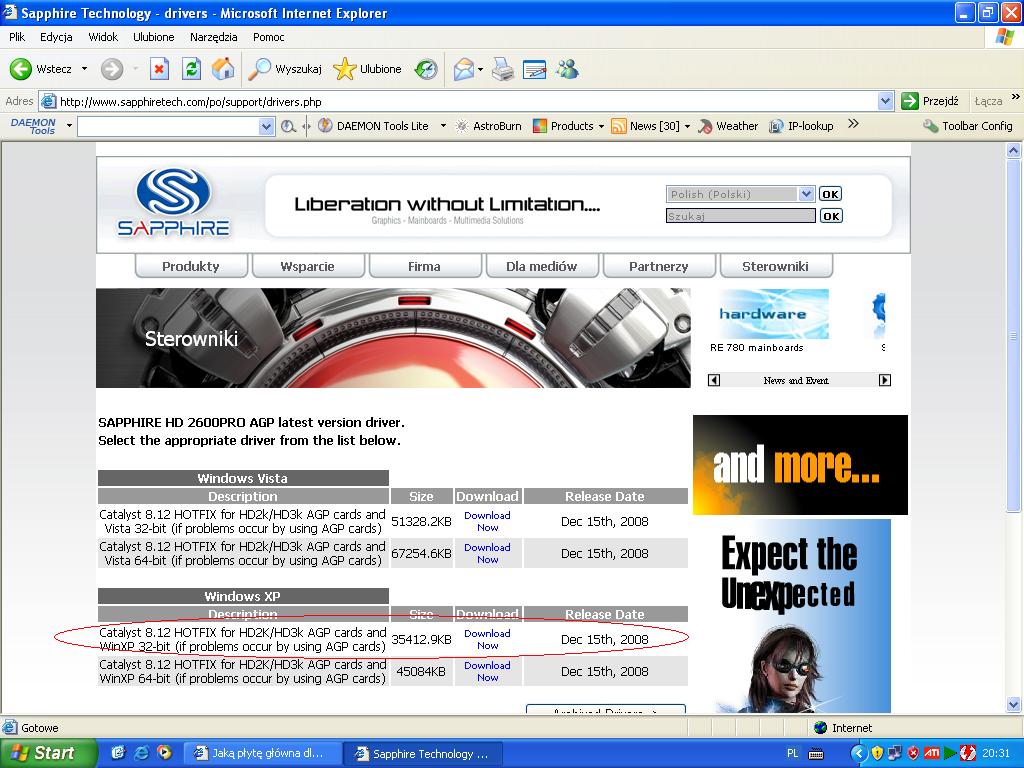Open News [30] RSS feed button
Screen dimensions: 1024x768
coord(645,126)
